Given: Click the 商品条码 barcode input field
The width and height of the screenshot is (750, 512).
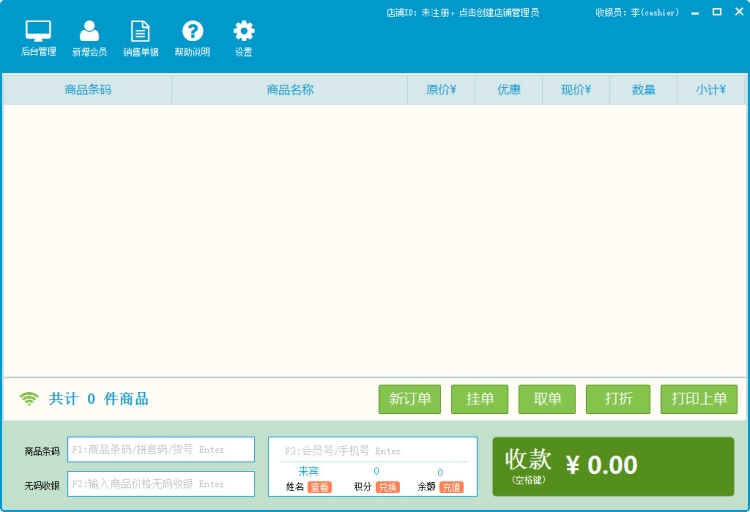Looking at the screenshot, I should click(x=161, y=450).
